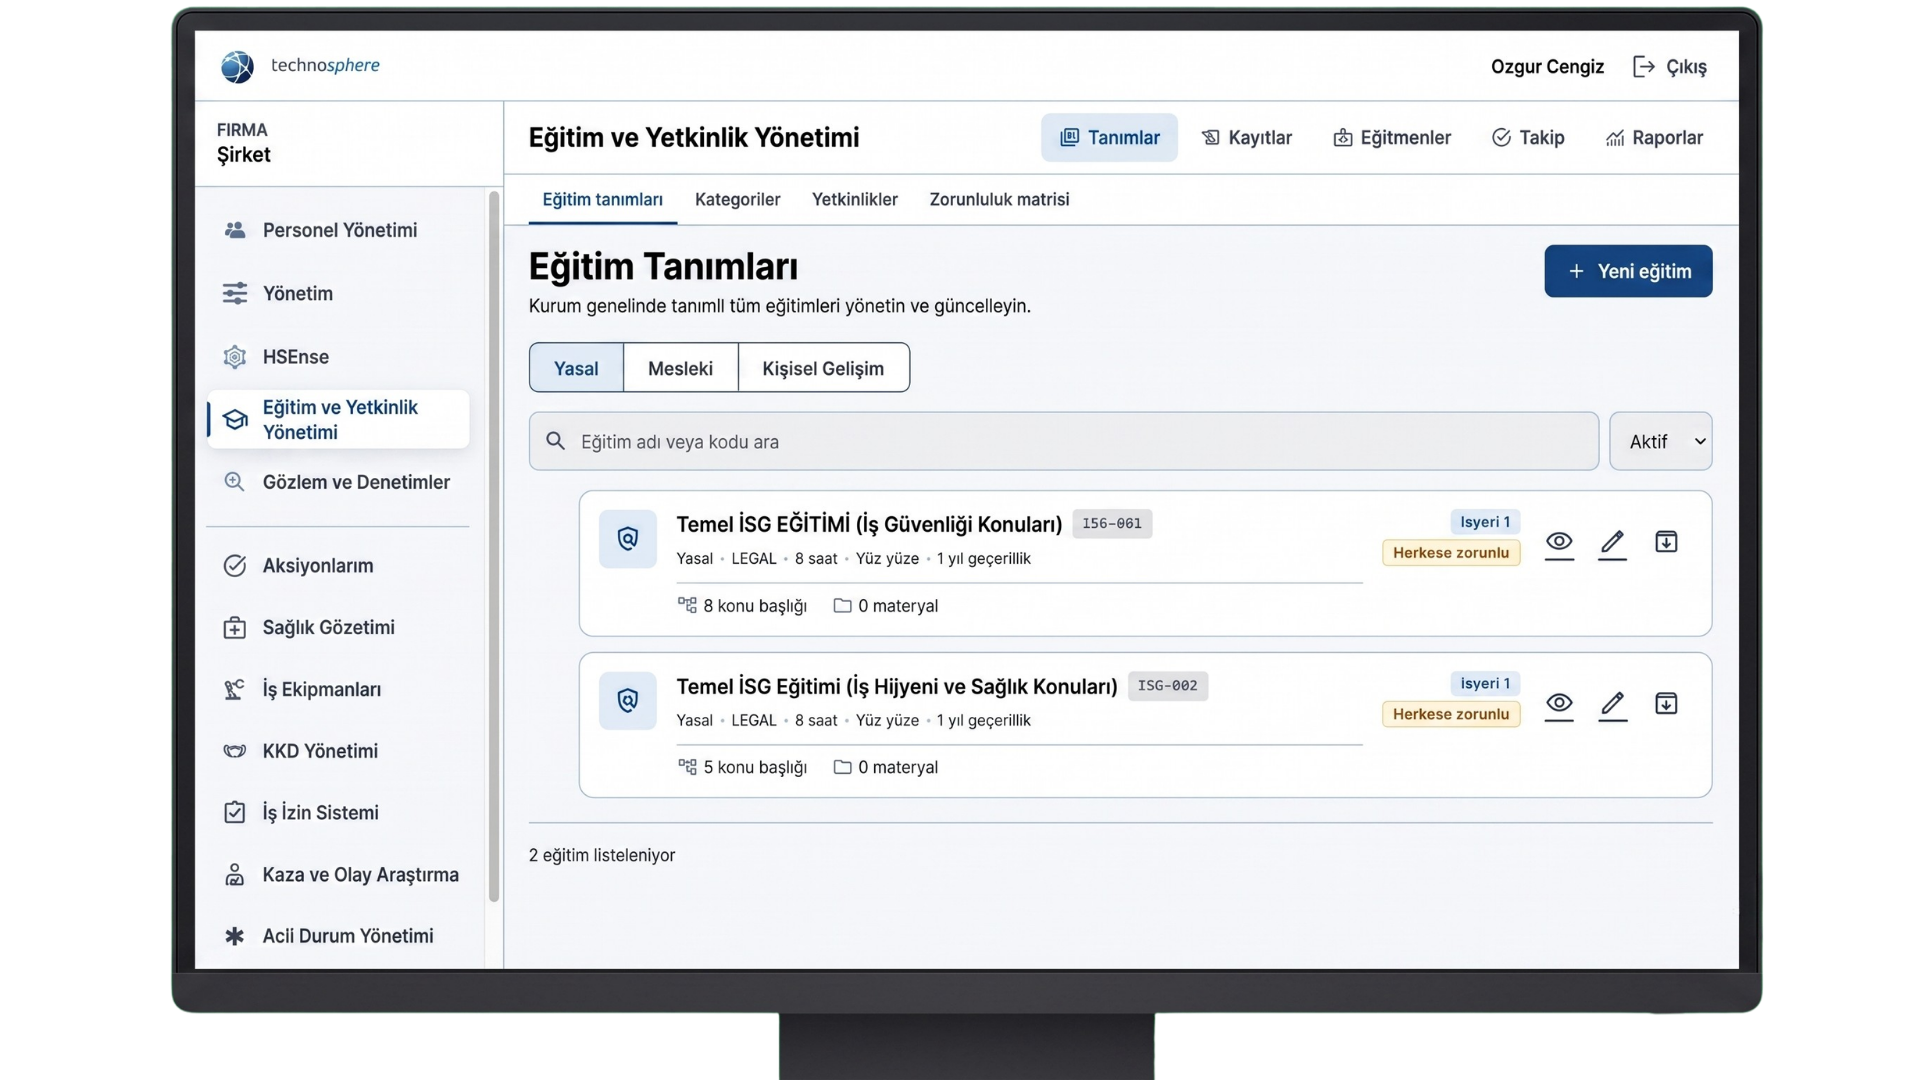Switch to the Raporlar tab
This screenshot has width=1920, height=1080.
click(x=1654, y=138)
